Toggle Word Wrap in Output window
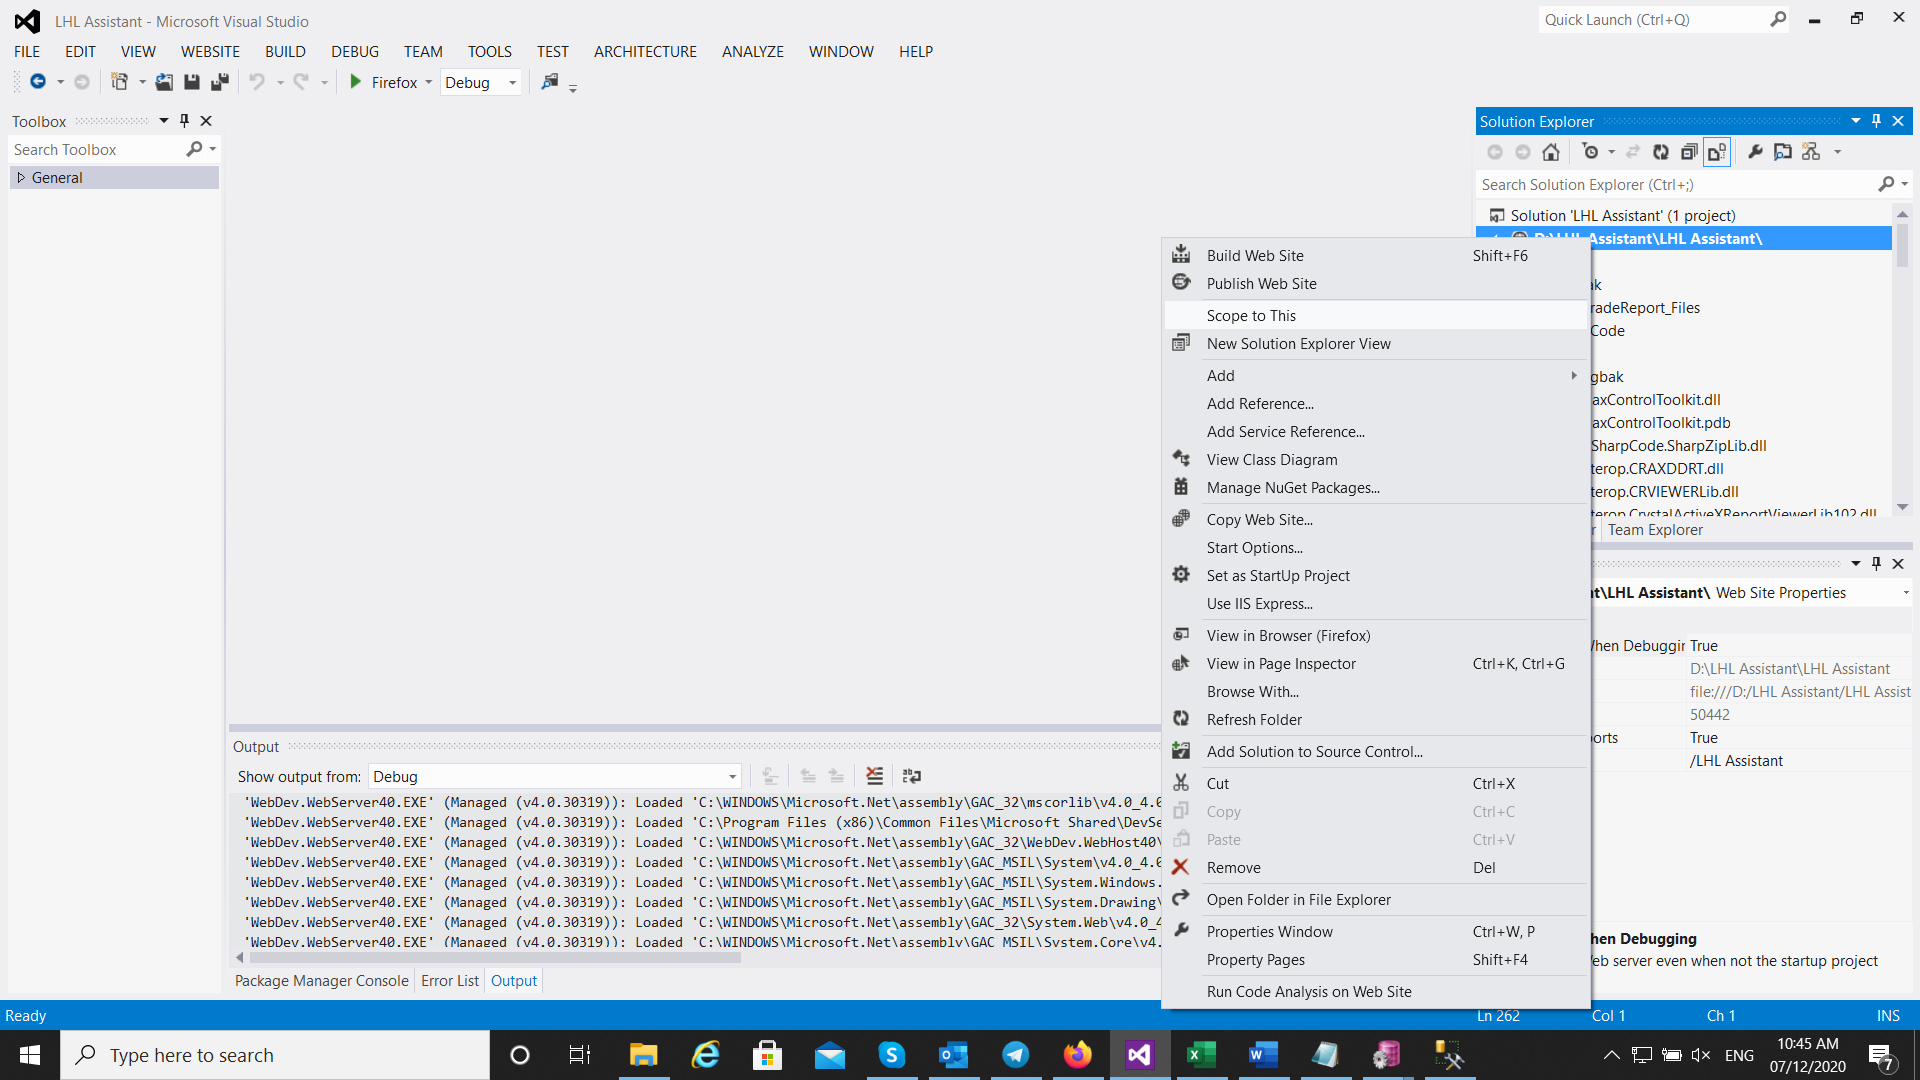Screen dimensions: 1920x1080 pos(912,776)
